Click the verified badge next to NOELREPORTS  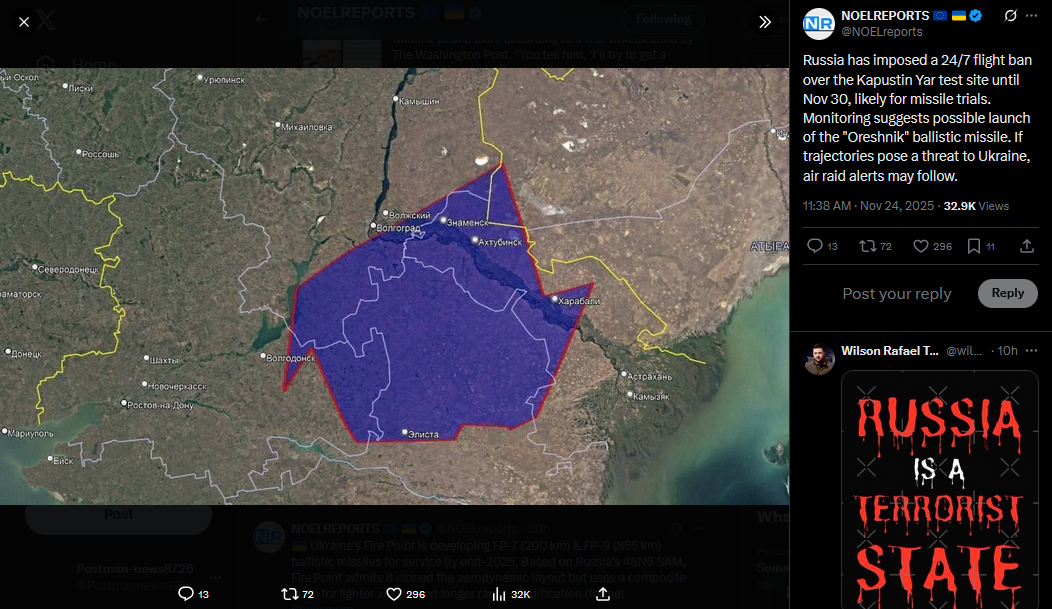point(976,15)
